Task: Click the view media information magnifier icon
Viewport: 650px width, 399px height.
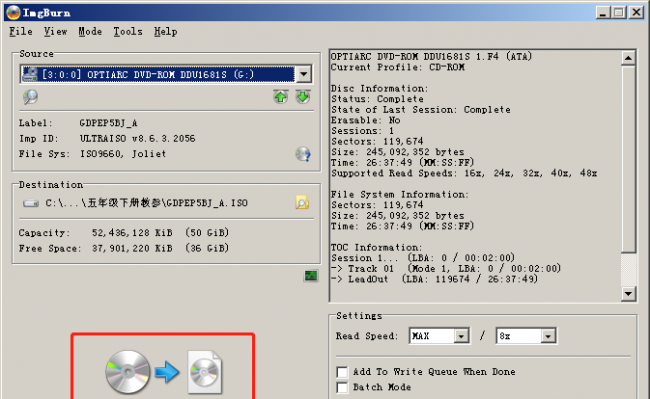Action: click(30, 97)
